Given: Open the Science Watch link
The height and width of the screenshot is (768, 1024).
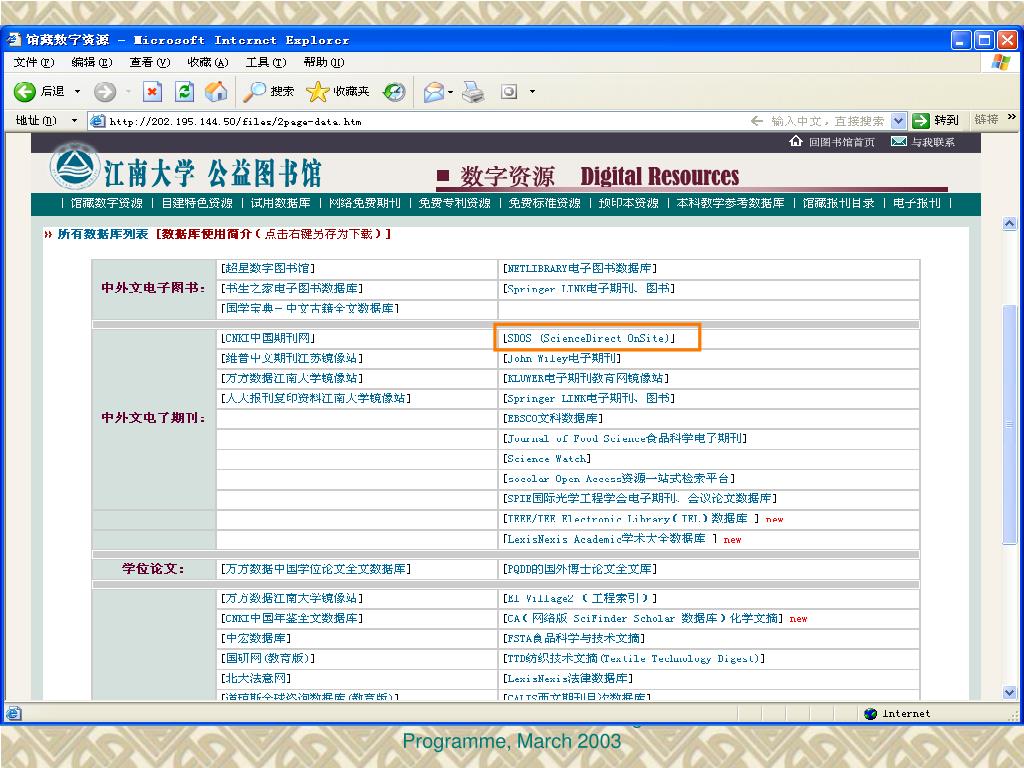Looking at the screenshot, I should 547,459.
